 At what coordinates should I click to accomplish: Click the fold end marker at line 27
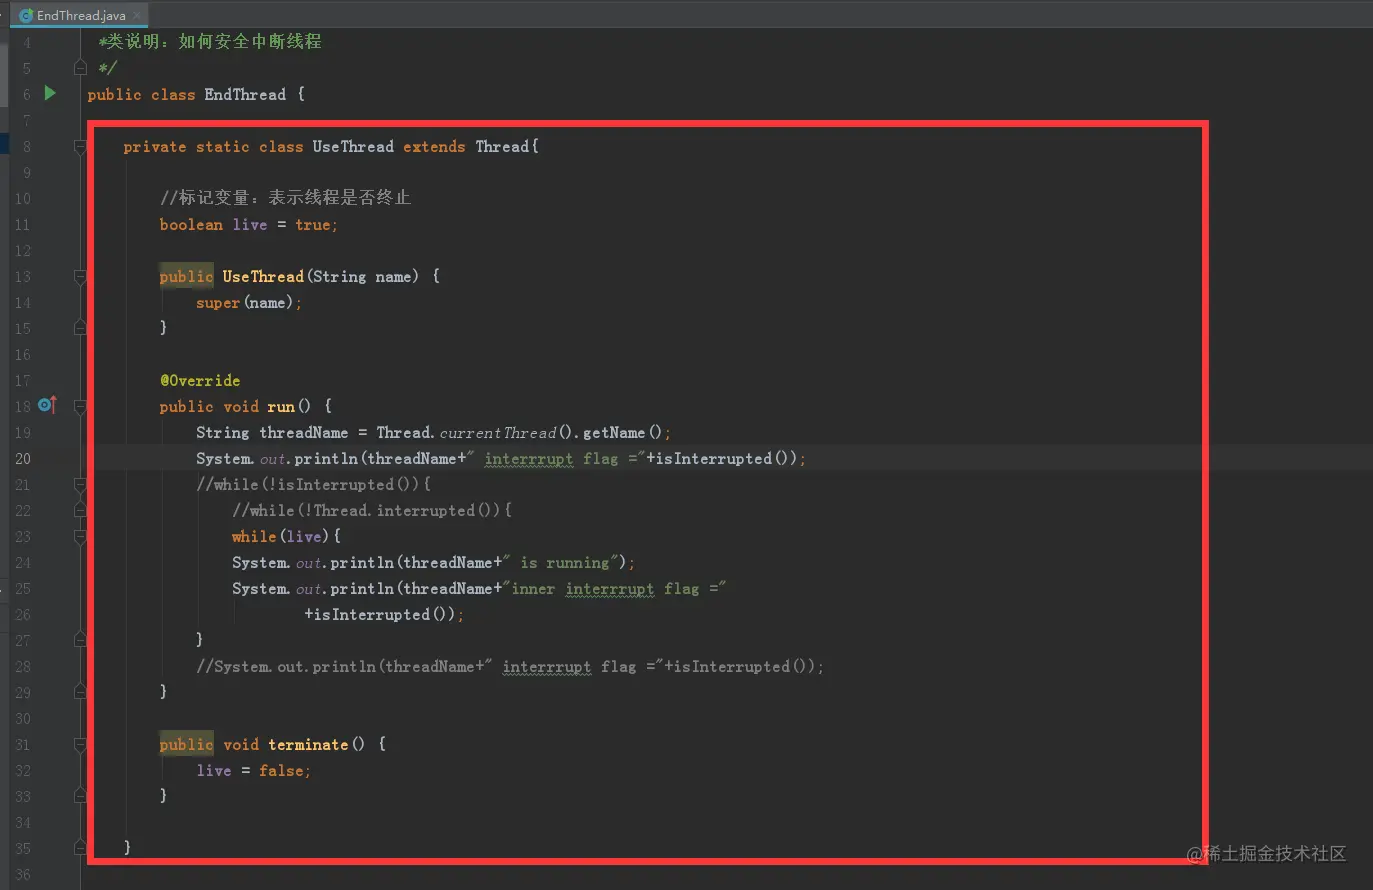[80, 640]
